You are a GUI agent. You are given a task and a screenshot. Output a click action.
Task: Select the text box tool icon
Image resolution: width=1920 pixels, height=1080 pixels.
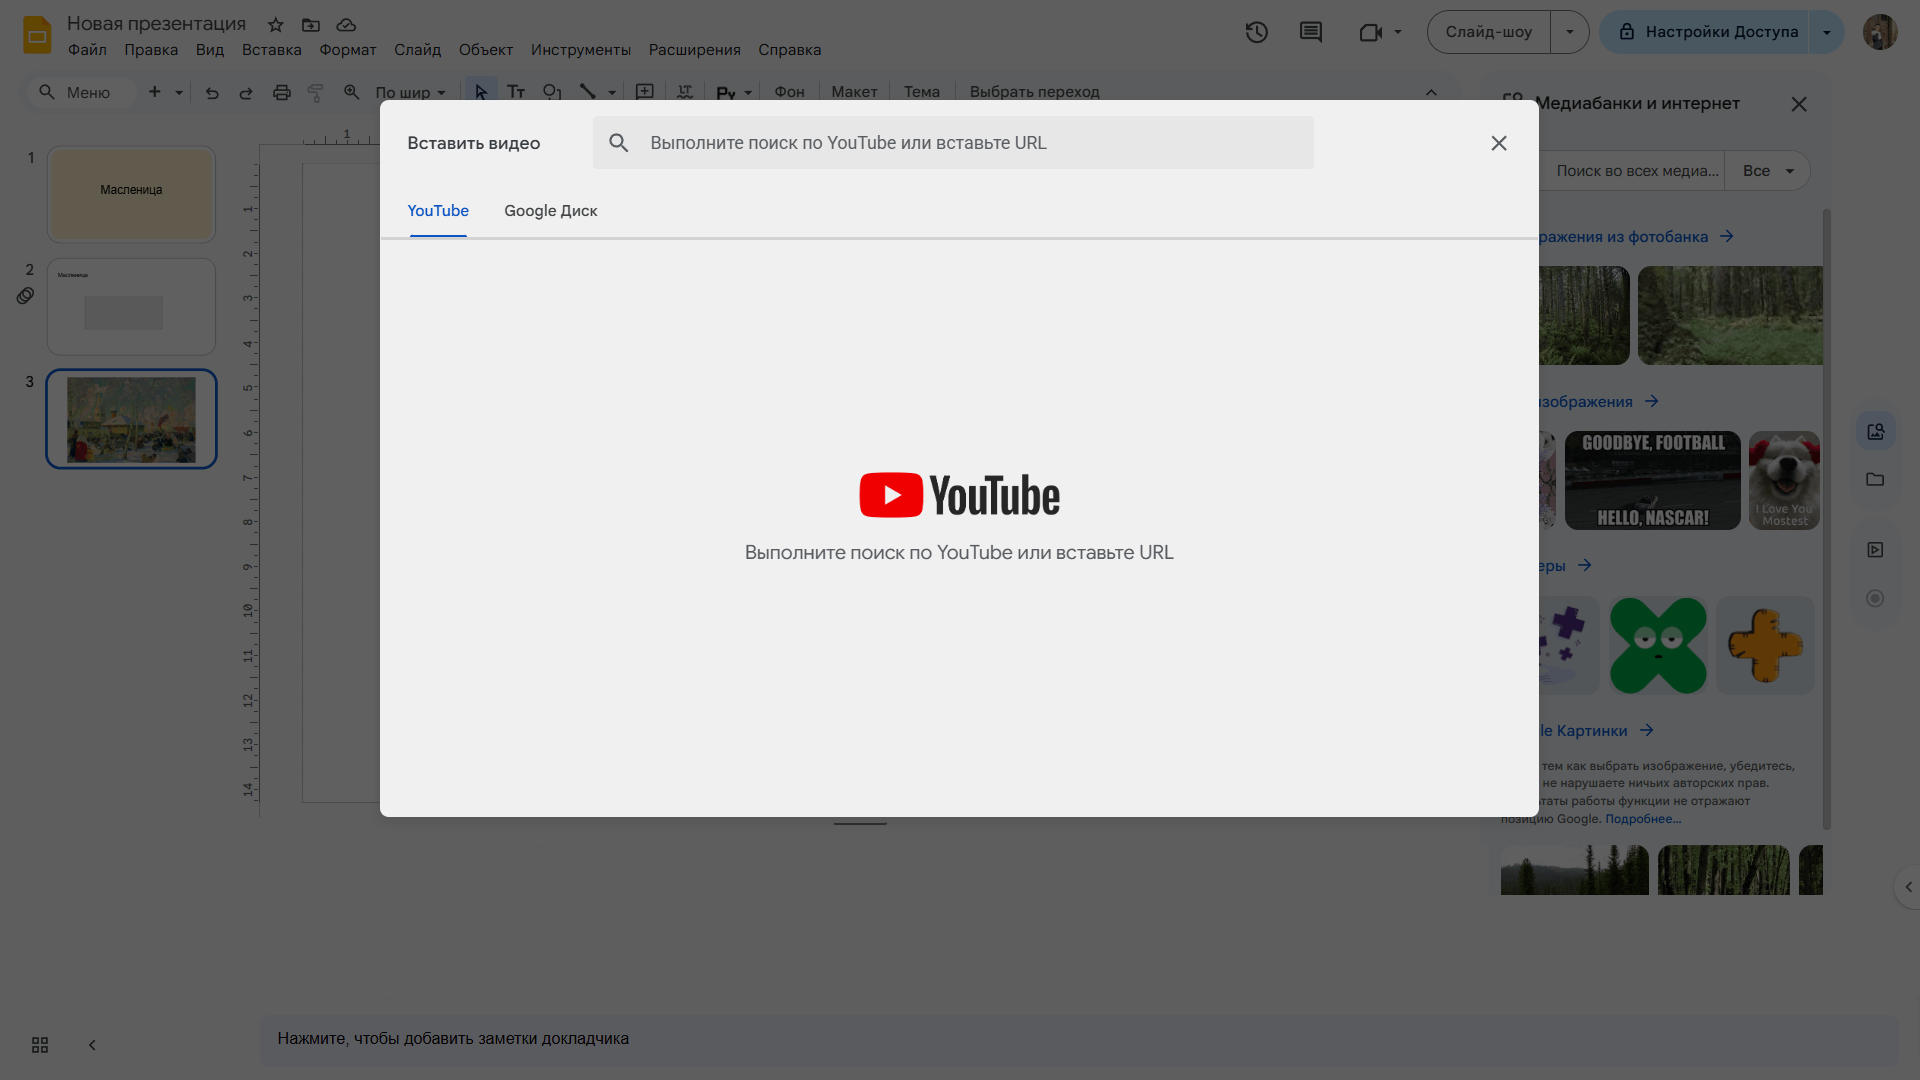click(x=516, y=92)
